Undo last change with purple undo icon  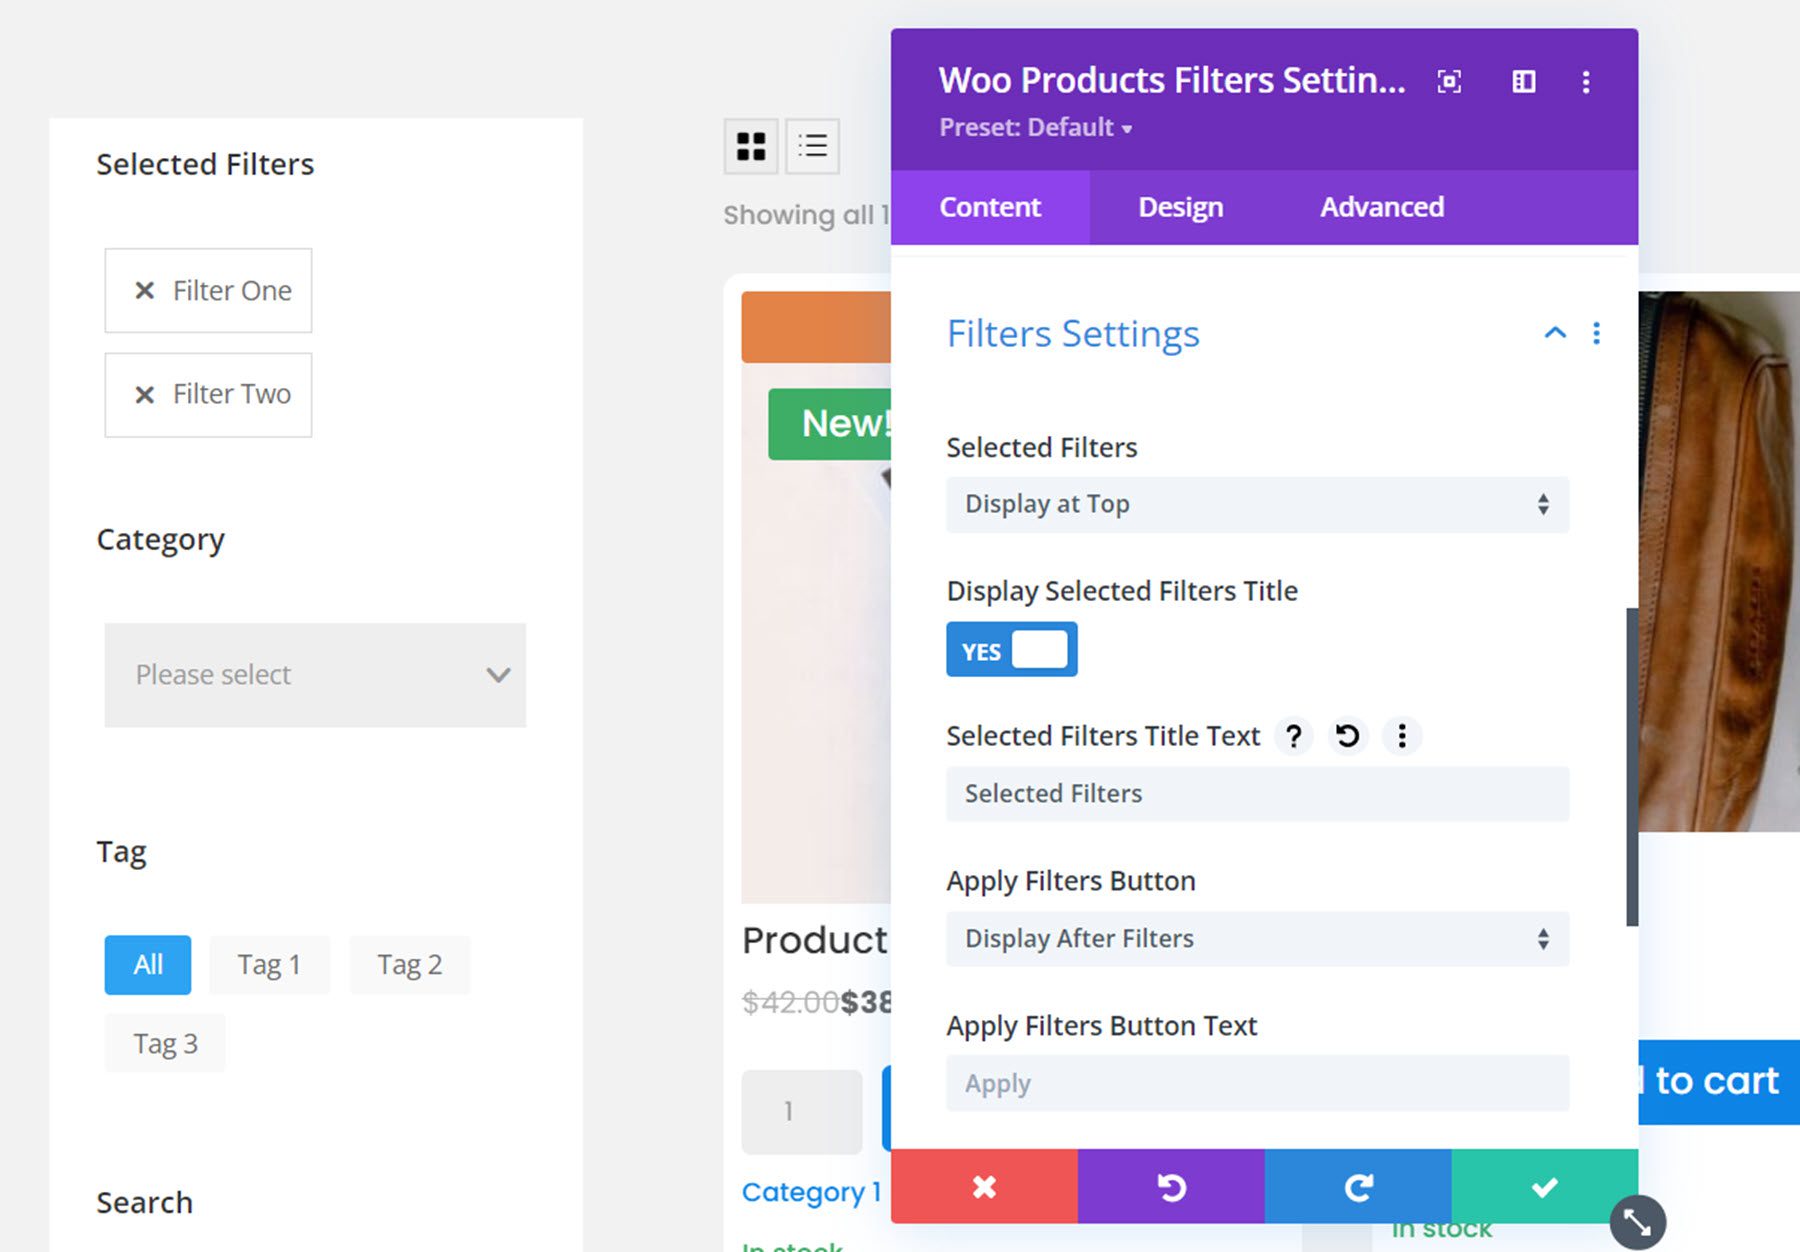pos(1171,1188)
